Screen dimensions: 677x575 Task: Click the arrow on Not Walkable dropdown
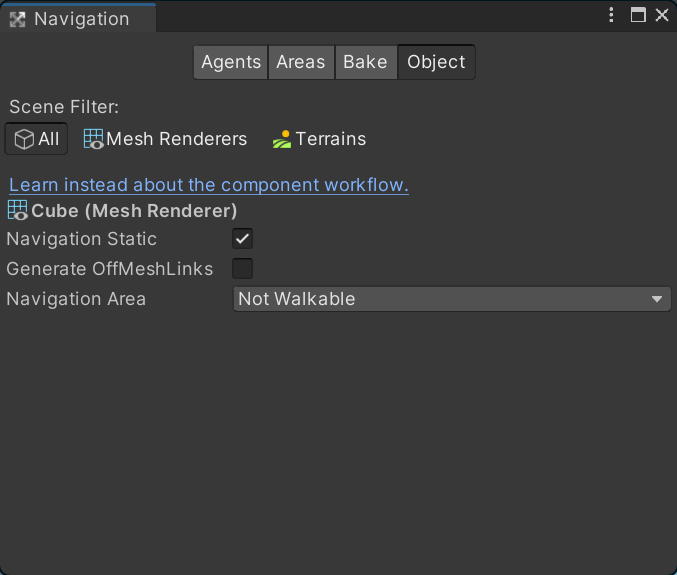click(x=657, y=299)
